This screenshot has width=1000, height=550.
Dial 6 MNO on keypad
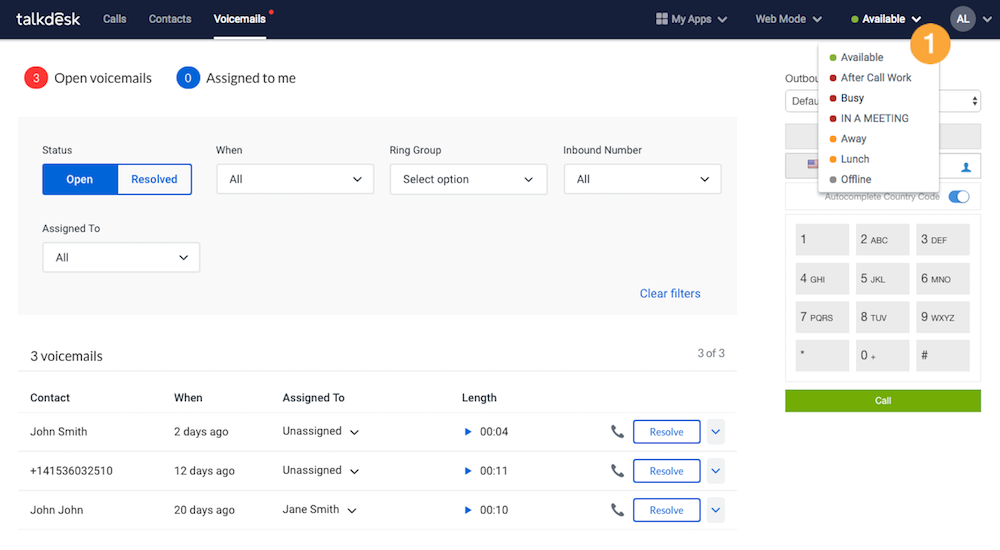click(943, 279)
